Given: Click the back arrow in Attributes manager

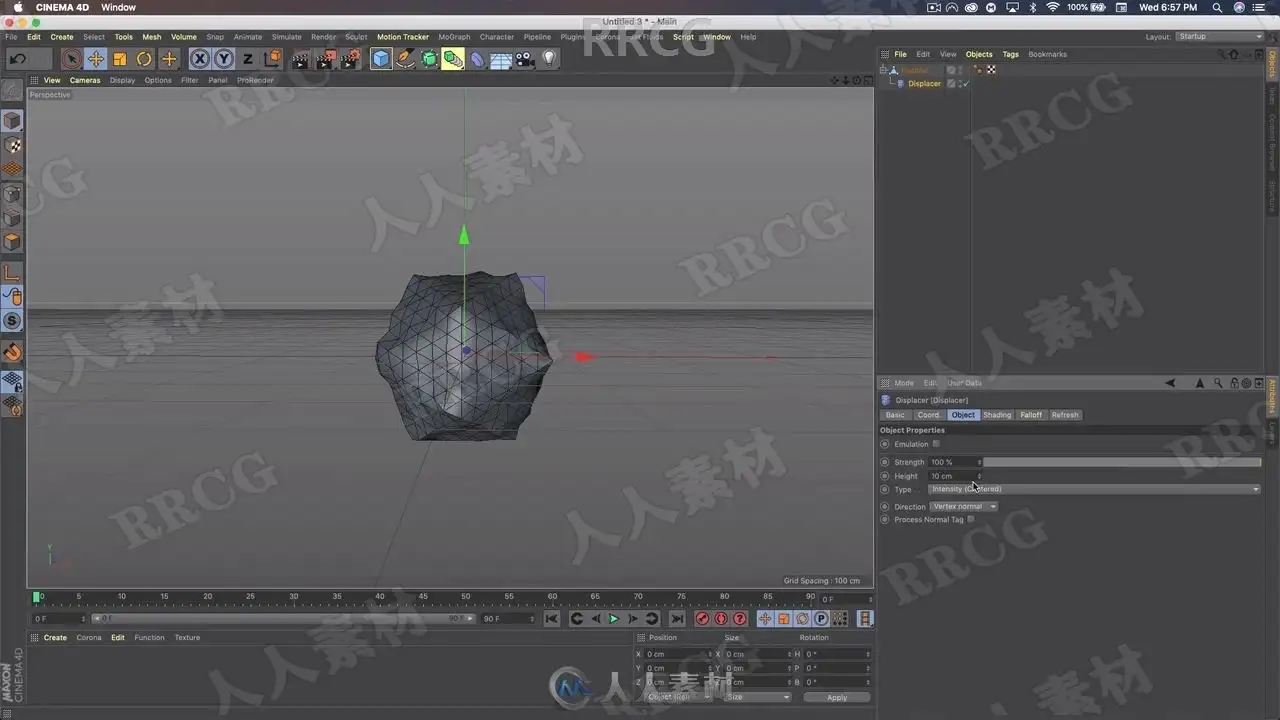Looking at the screenshot, I should (1171, 383).
